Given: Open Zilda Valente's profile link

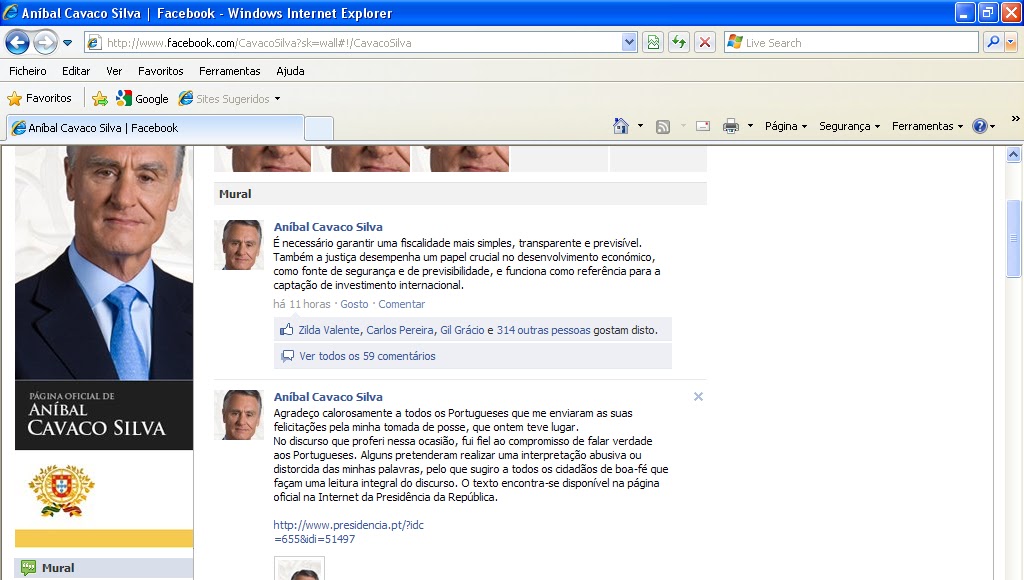Looking at the screenshot, I should coord(329,330).
